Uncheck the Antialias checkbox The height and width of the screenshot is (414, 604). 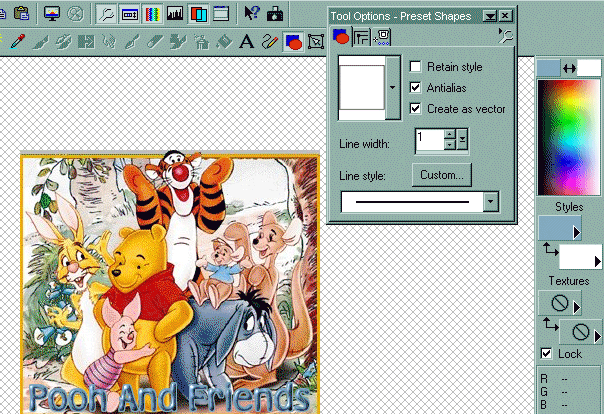(x=415, y=87)
